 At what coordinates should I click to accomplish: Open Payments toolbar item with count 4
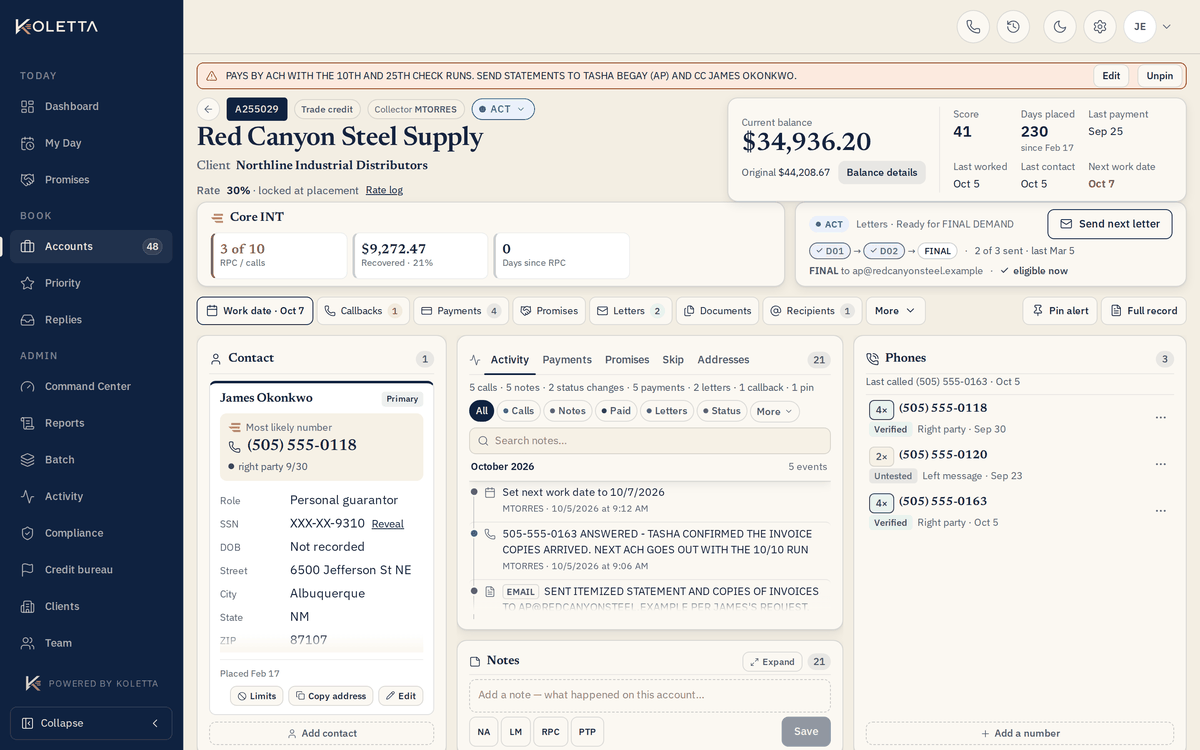pyautogui.click(x=461, y=311)
